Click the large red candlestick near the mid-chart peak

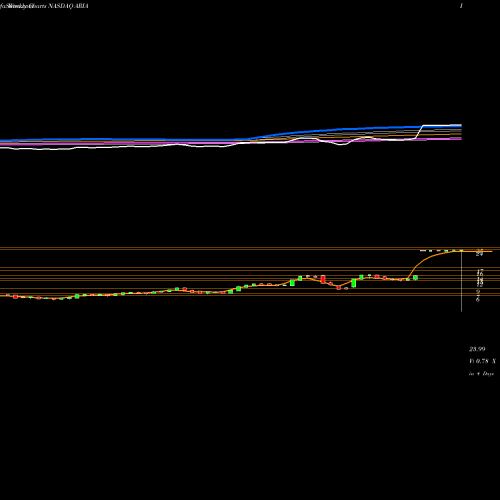[323, 279]
